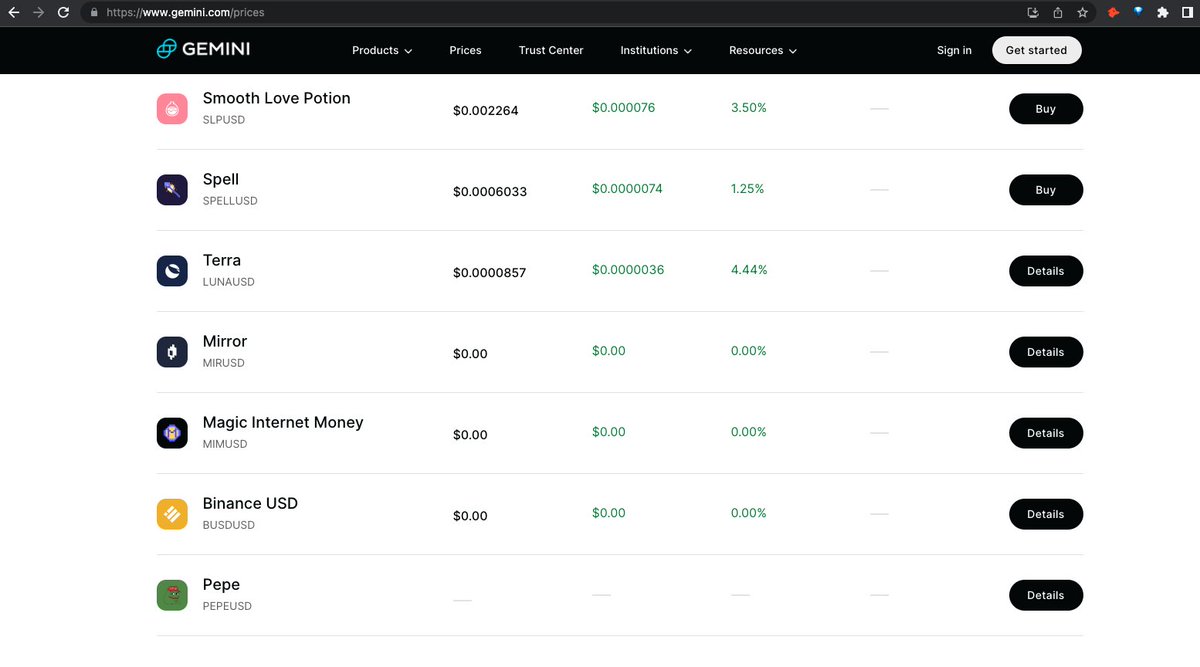This screenshot has height=667, width=1200.
Task: Open Details for Magic Internet Money
Action: click(1046, 433)
